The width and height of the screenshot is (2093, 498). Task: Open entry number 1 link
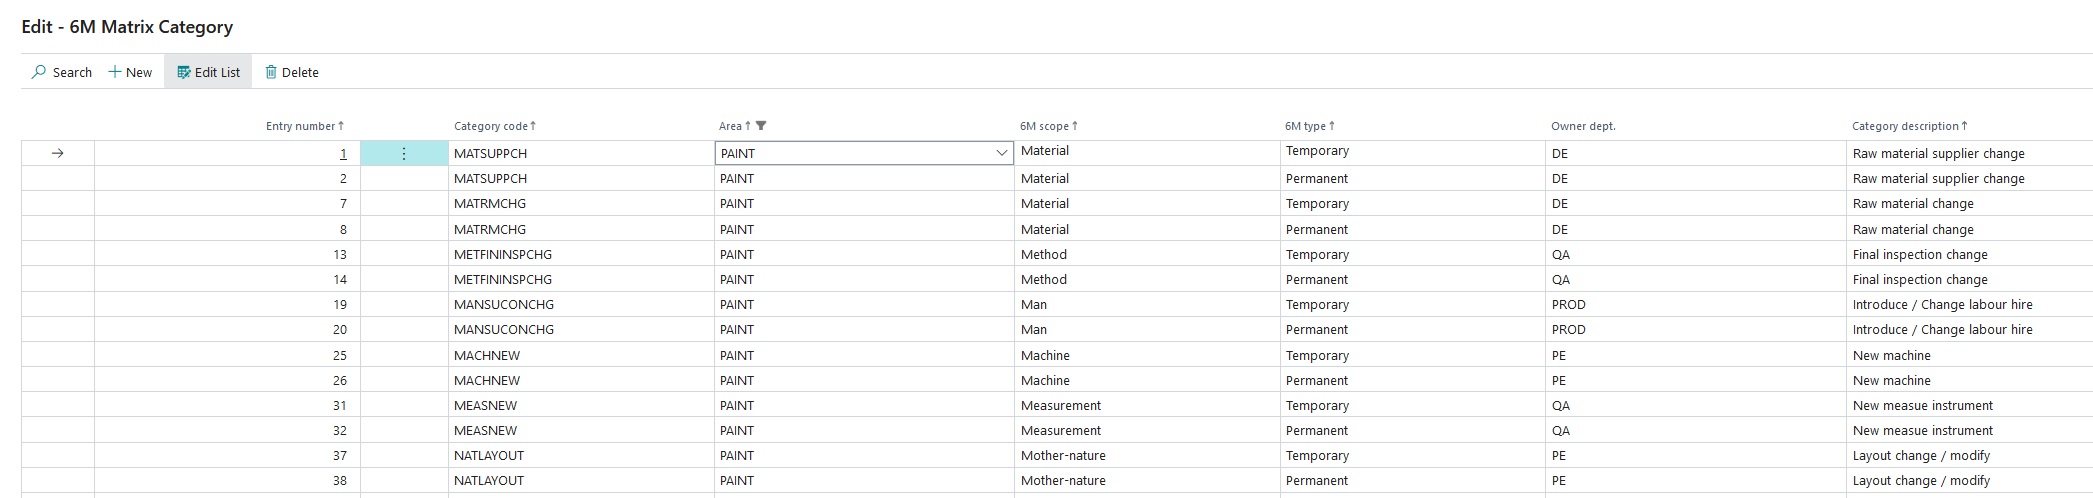pos(343,154)
